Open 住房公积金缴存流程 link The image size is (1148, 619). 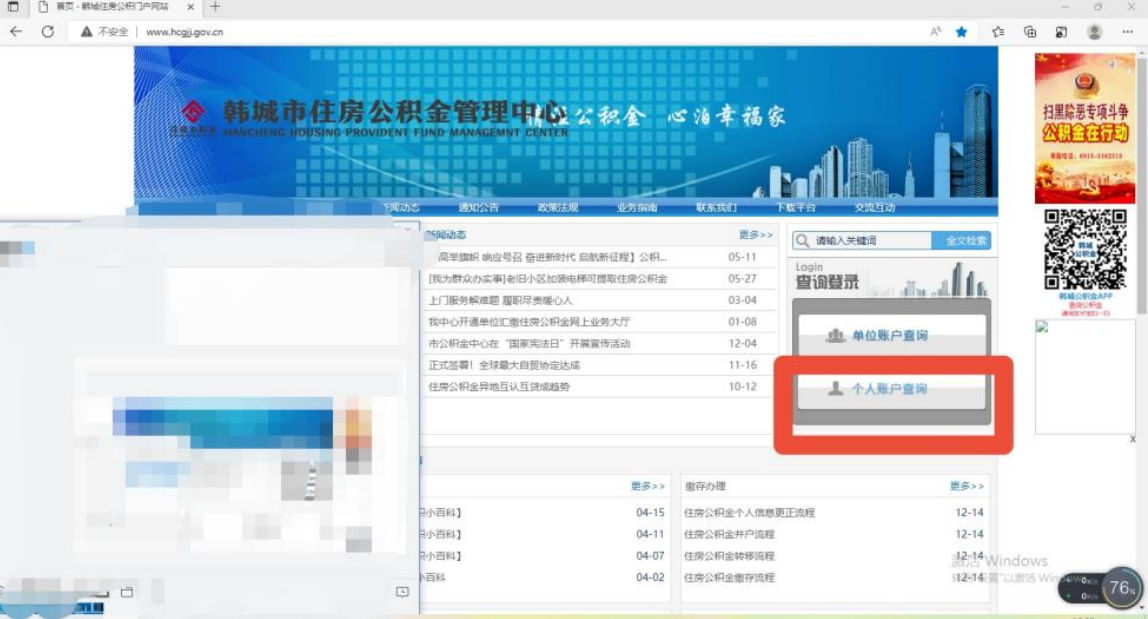click(729, 577)
